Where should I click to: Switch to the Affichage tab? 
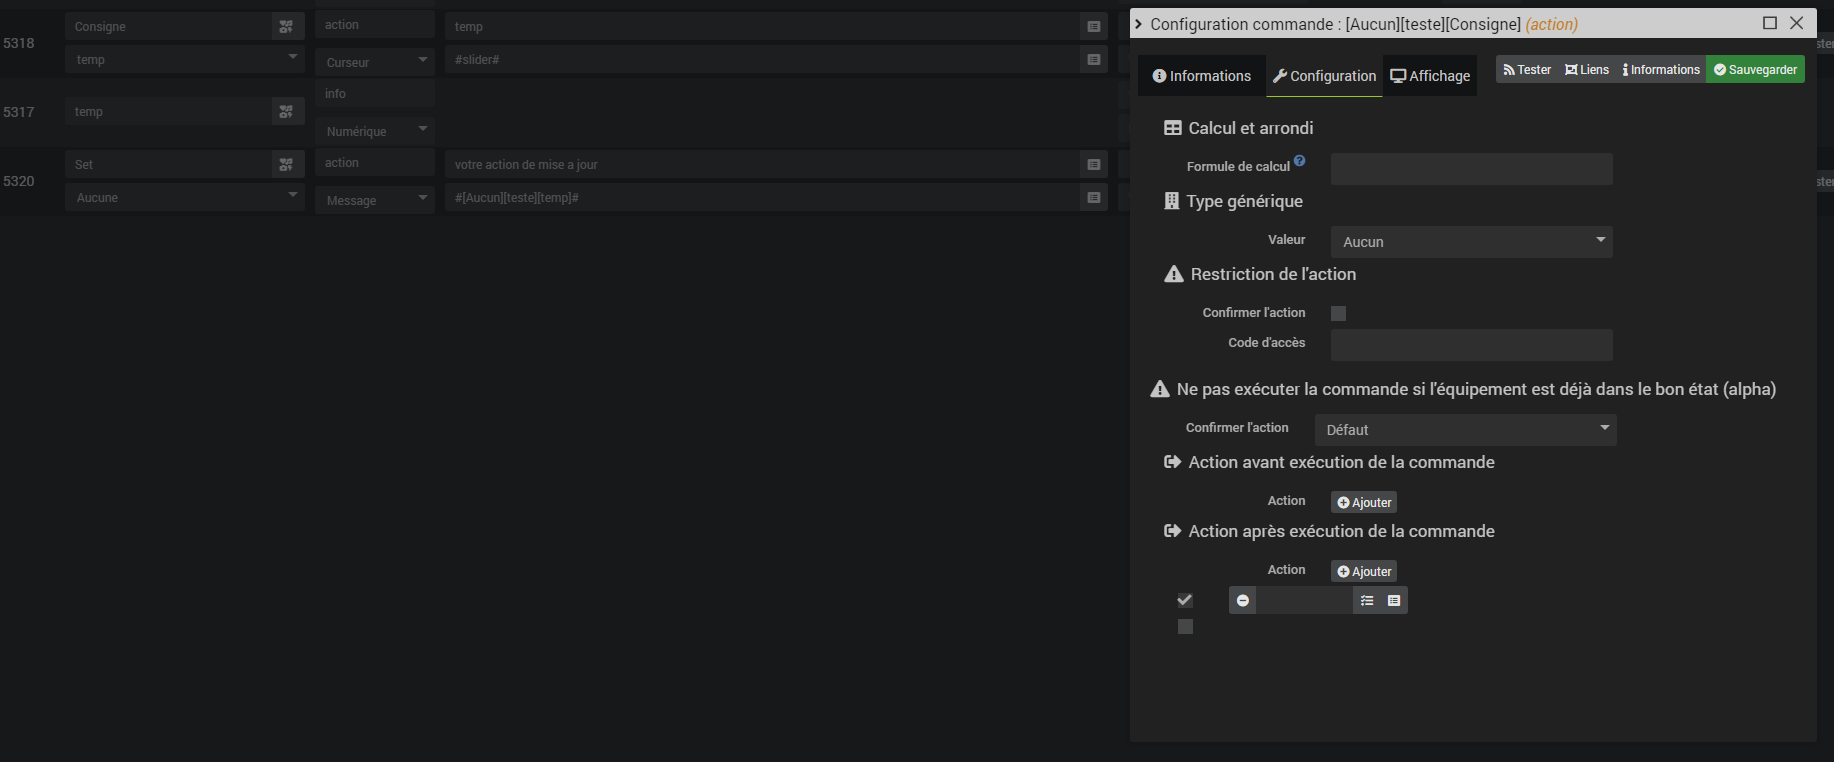tap(1430, 76)
